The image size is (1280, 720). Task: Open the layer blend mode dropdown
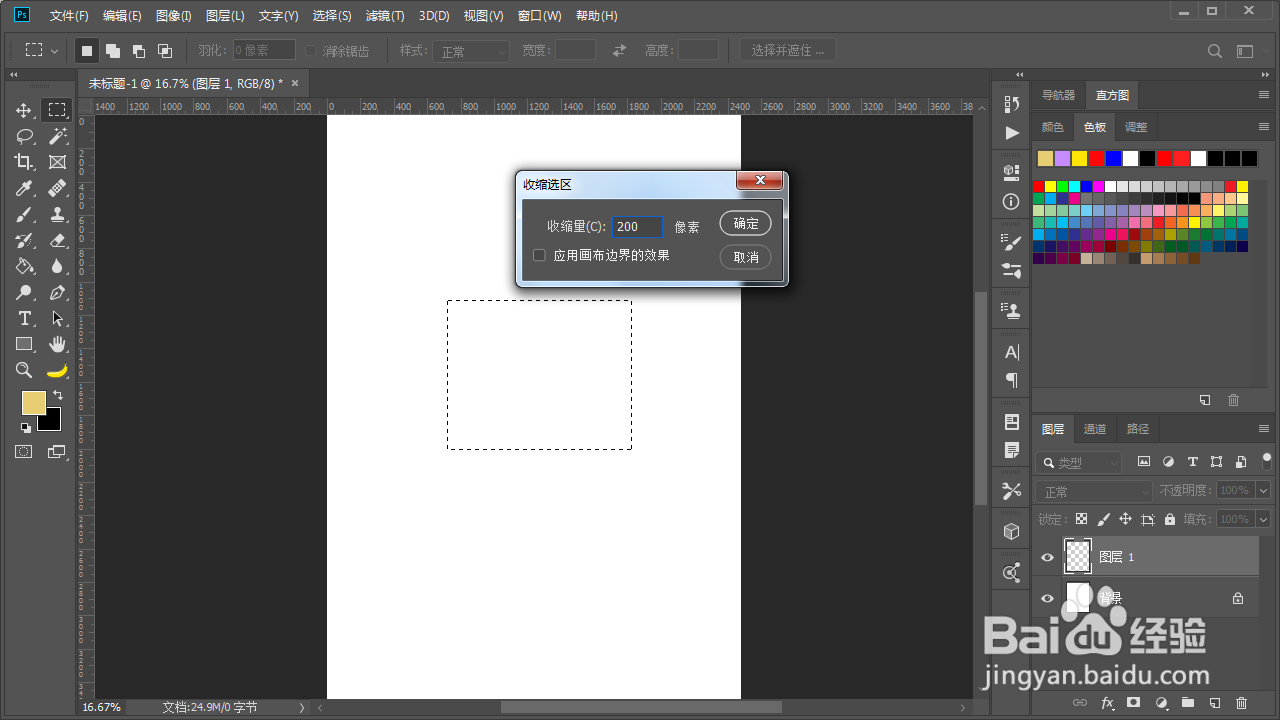pyautogui.click(x=1096, y=491)
